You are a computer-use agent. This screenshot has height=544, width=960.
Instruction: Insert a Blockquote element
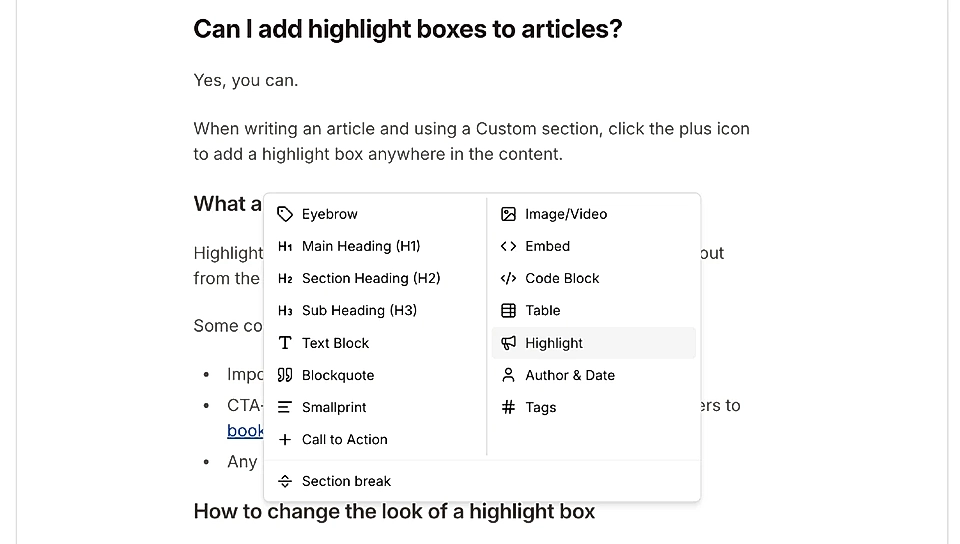pyautogui.click(x=375, y=375)
